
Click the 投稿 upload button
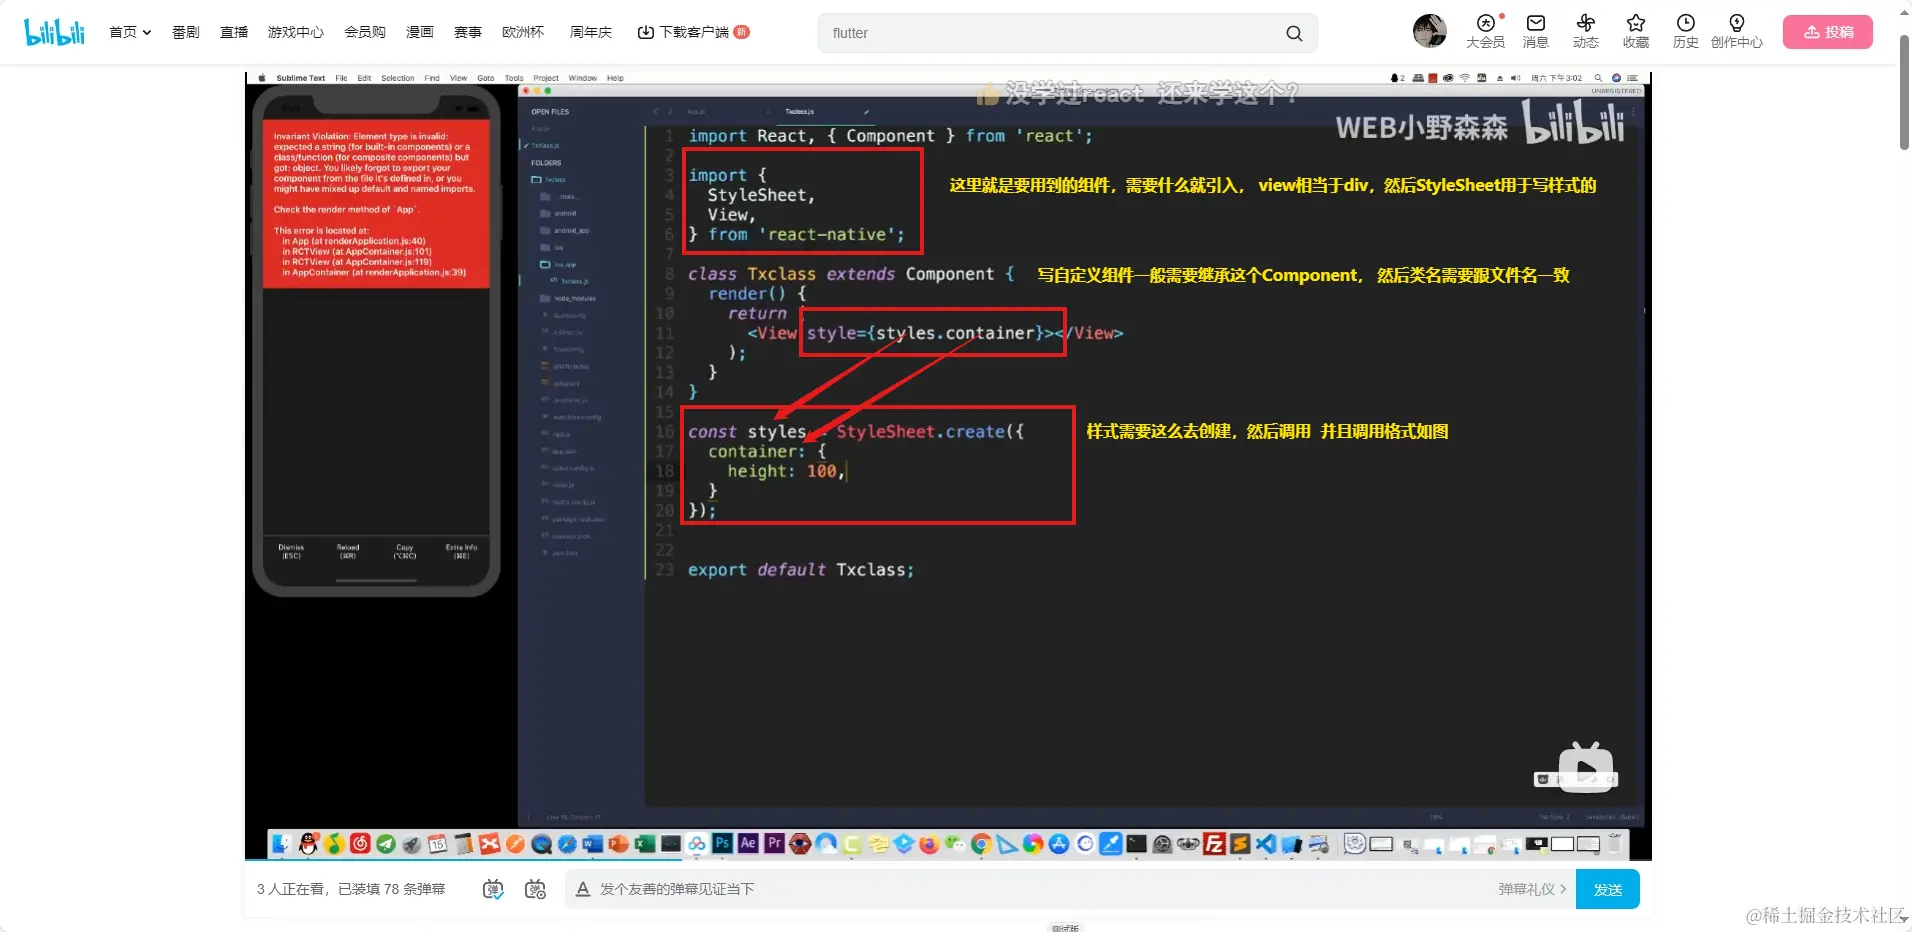(x=1828, y=32)
